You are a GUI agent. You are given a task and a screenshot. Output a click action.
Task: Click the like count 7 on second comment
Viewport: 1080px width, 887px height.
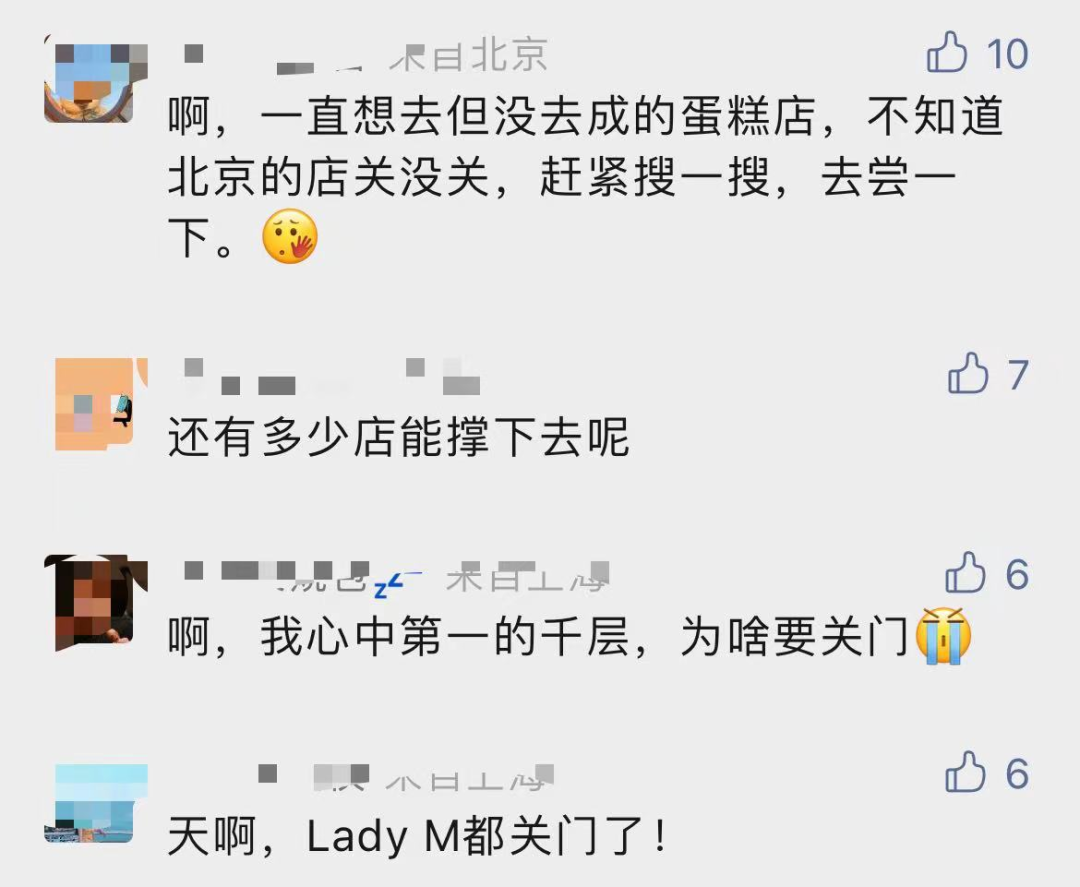1019,375
